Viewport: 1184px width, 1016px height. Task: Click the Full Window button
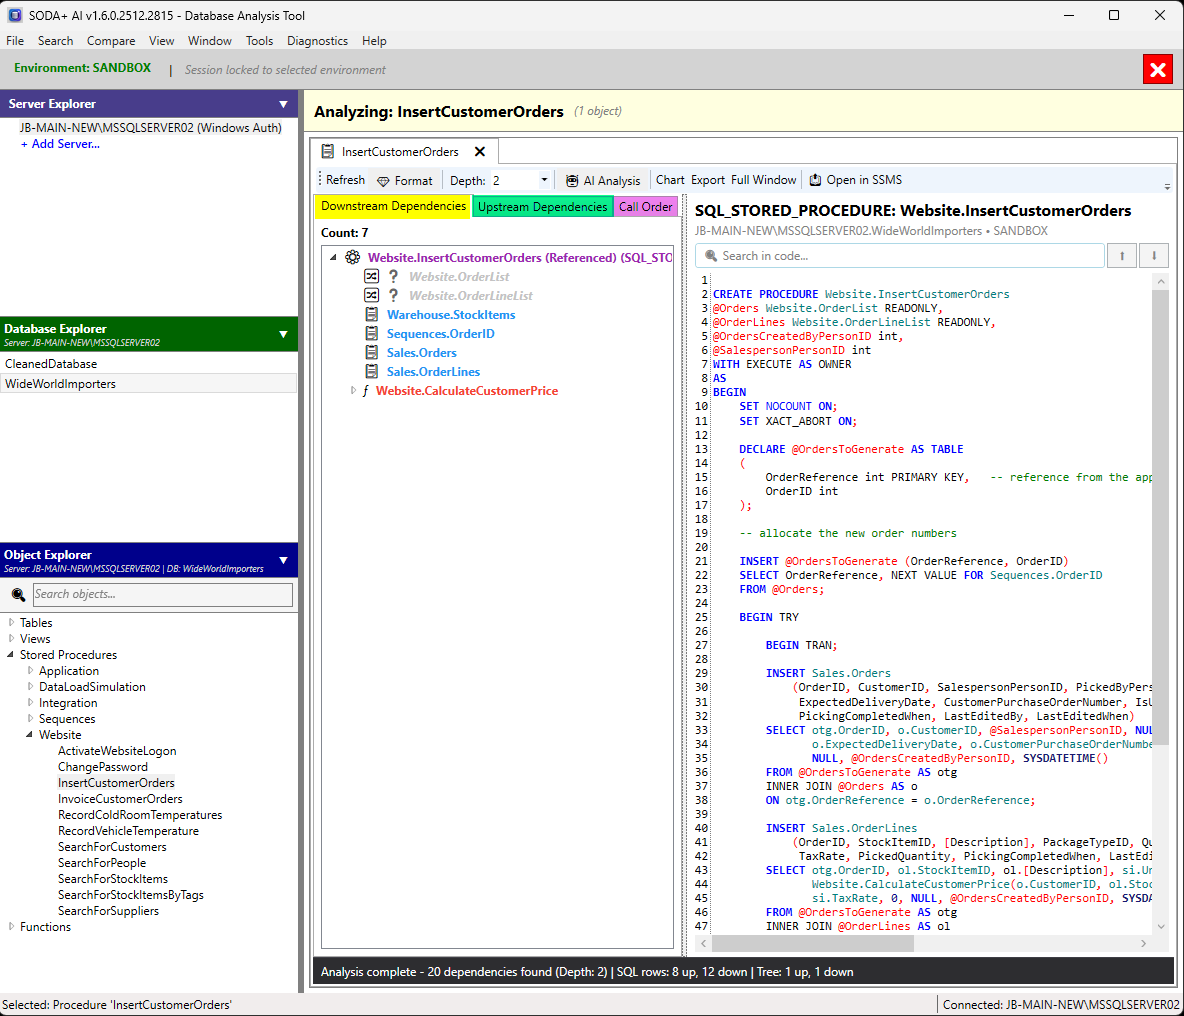click(x=763, y=180)
